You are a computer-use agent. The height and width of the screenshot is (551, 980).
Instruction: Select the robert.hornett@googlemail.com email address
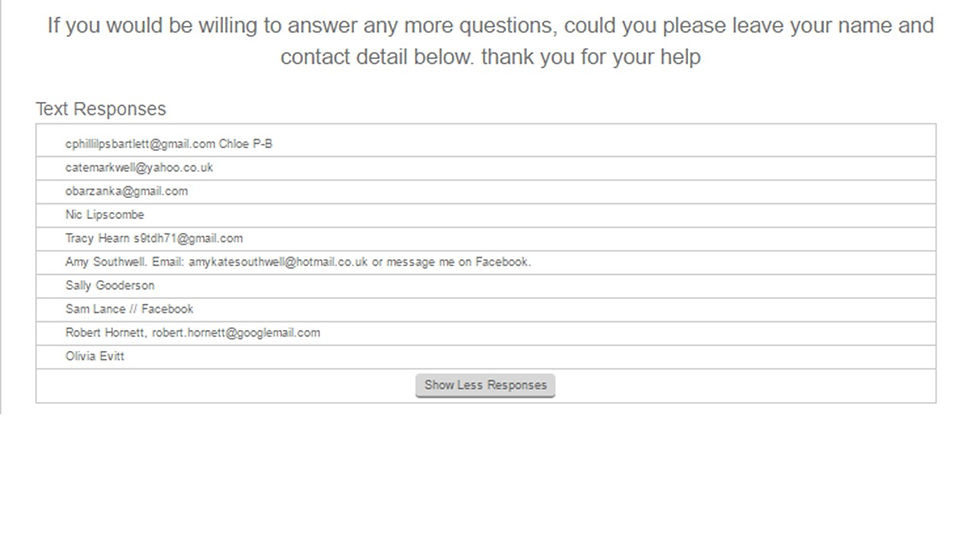point(236,333)
